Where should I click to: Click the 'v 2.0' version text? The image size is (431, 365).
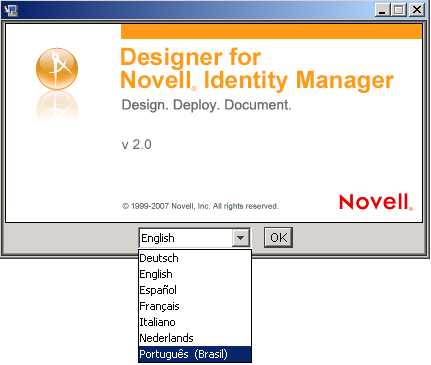[x=137, y=145]
